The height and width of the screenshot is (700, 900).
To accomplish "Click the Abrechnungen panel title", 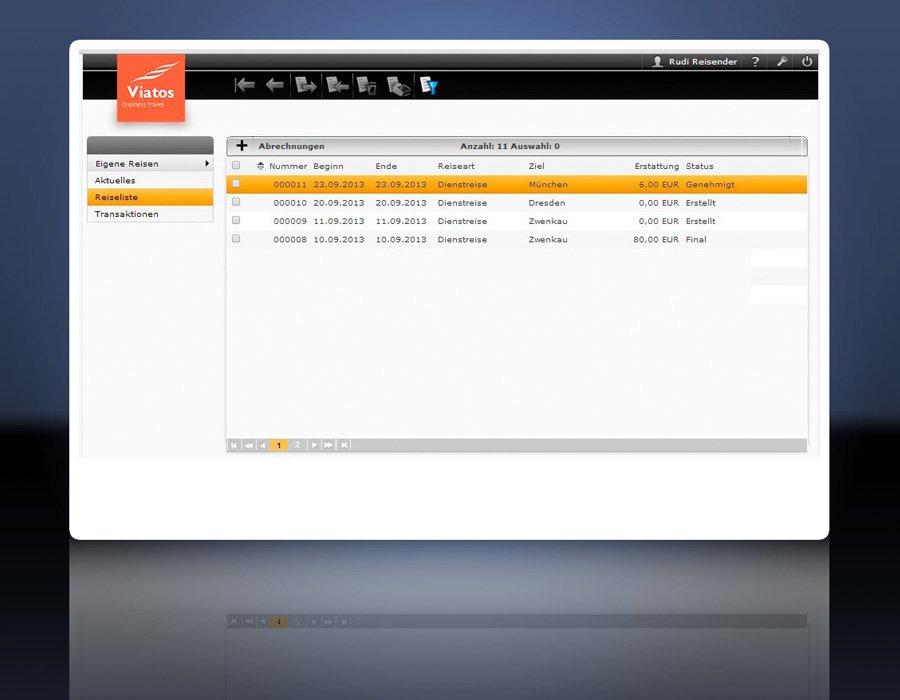I will point(292,146).
